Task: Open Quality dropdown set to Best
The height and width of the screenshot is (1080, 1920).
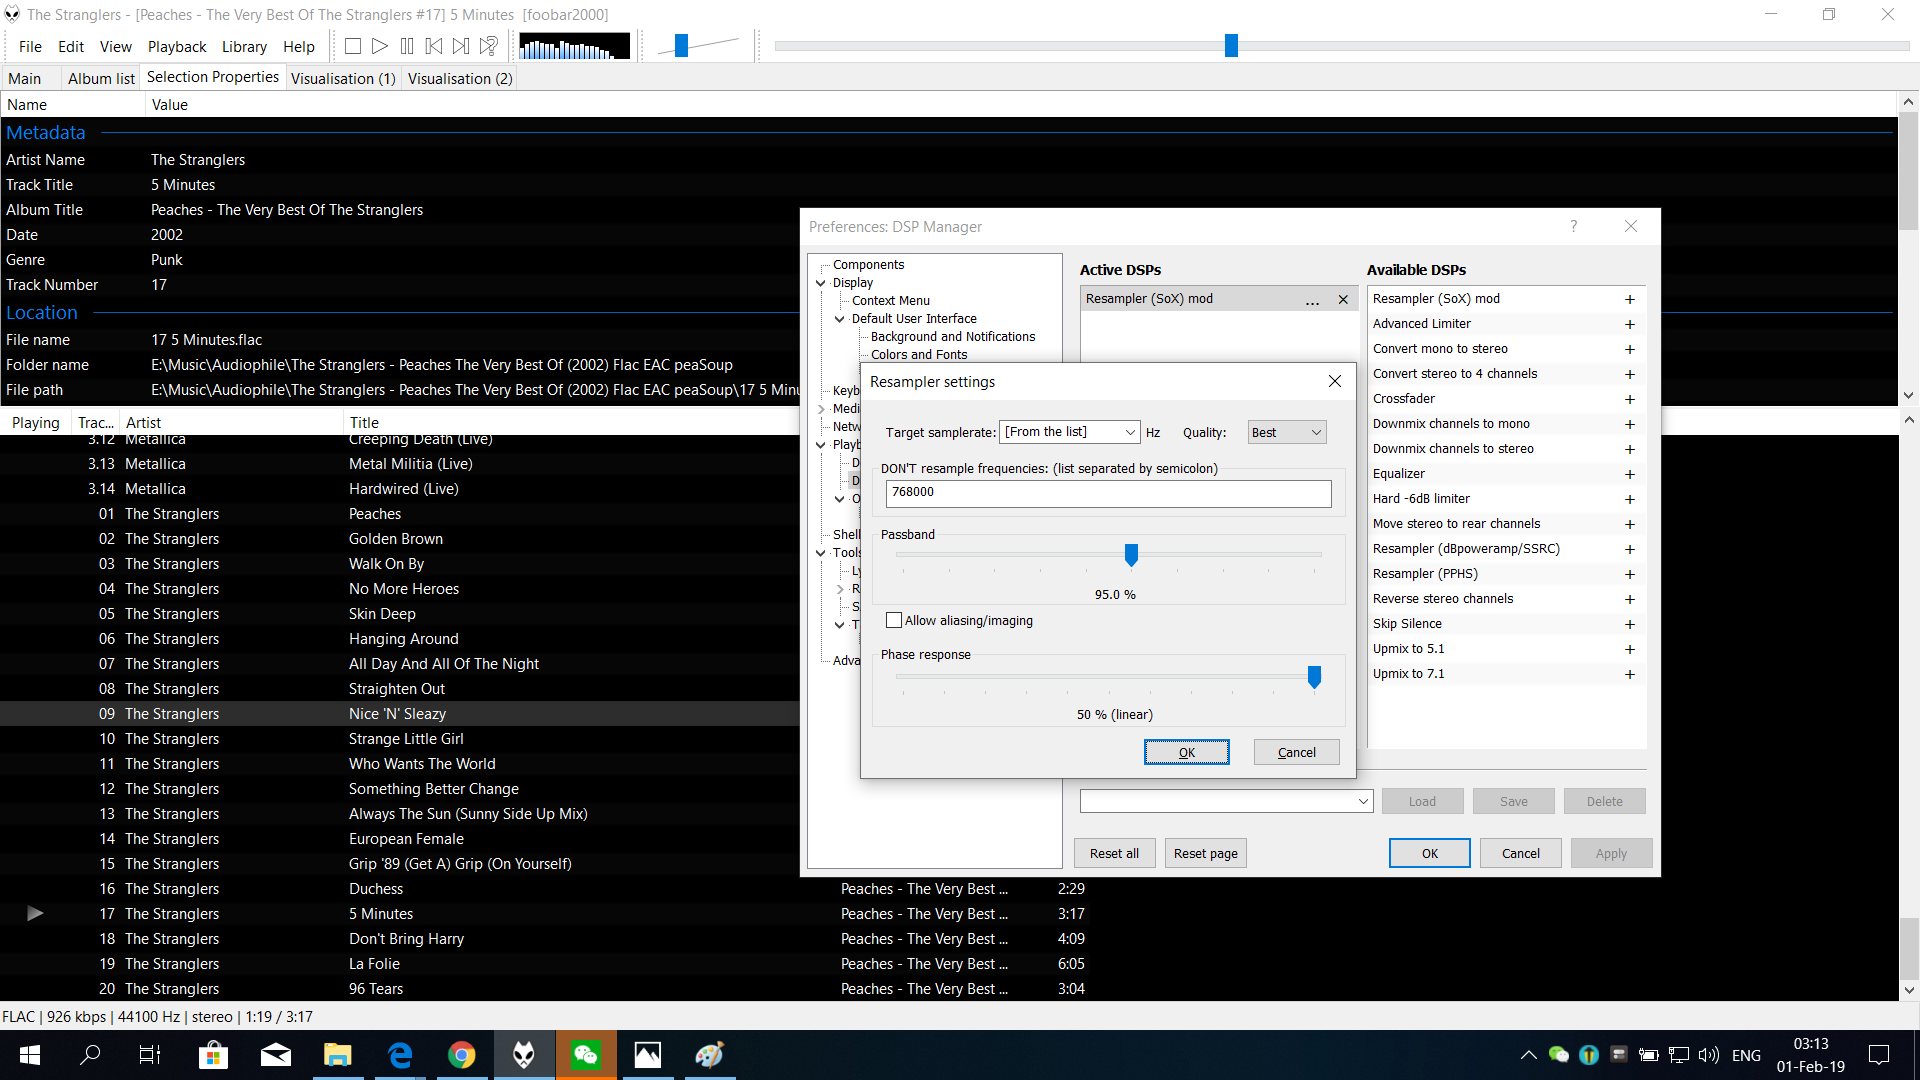Action: 1286,432
